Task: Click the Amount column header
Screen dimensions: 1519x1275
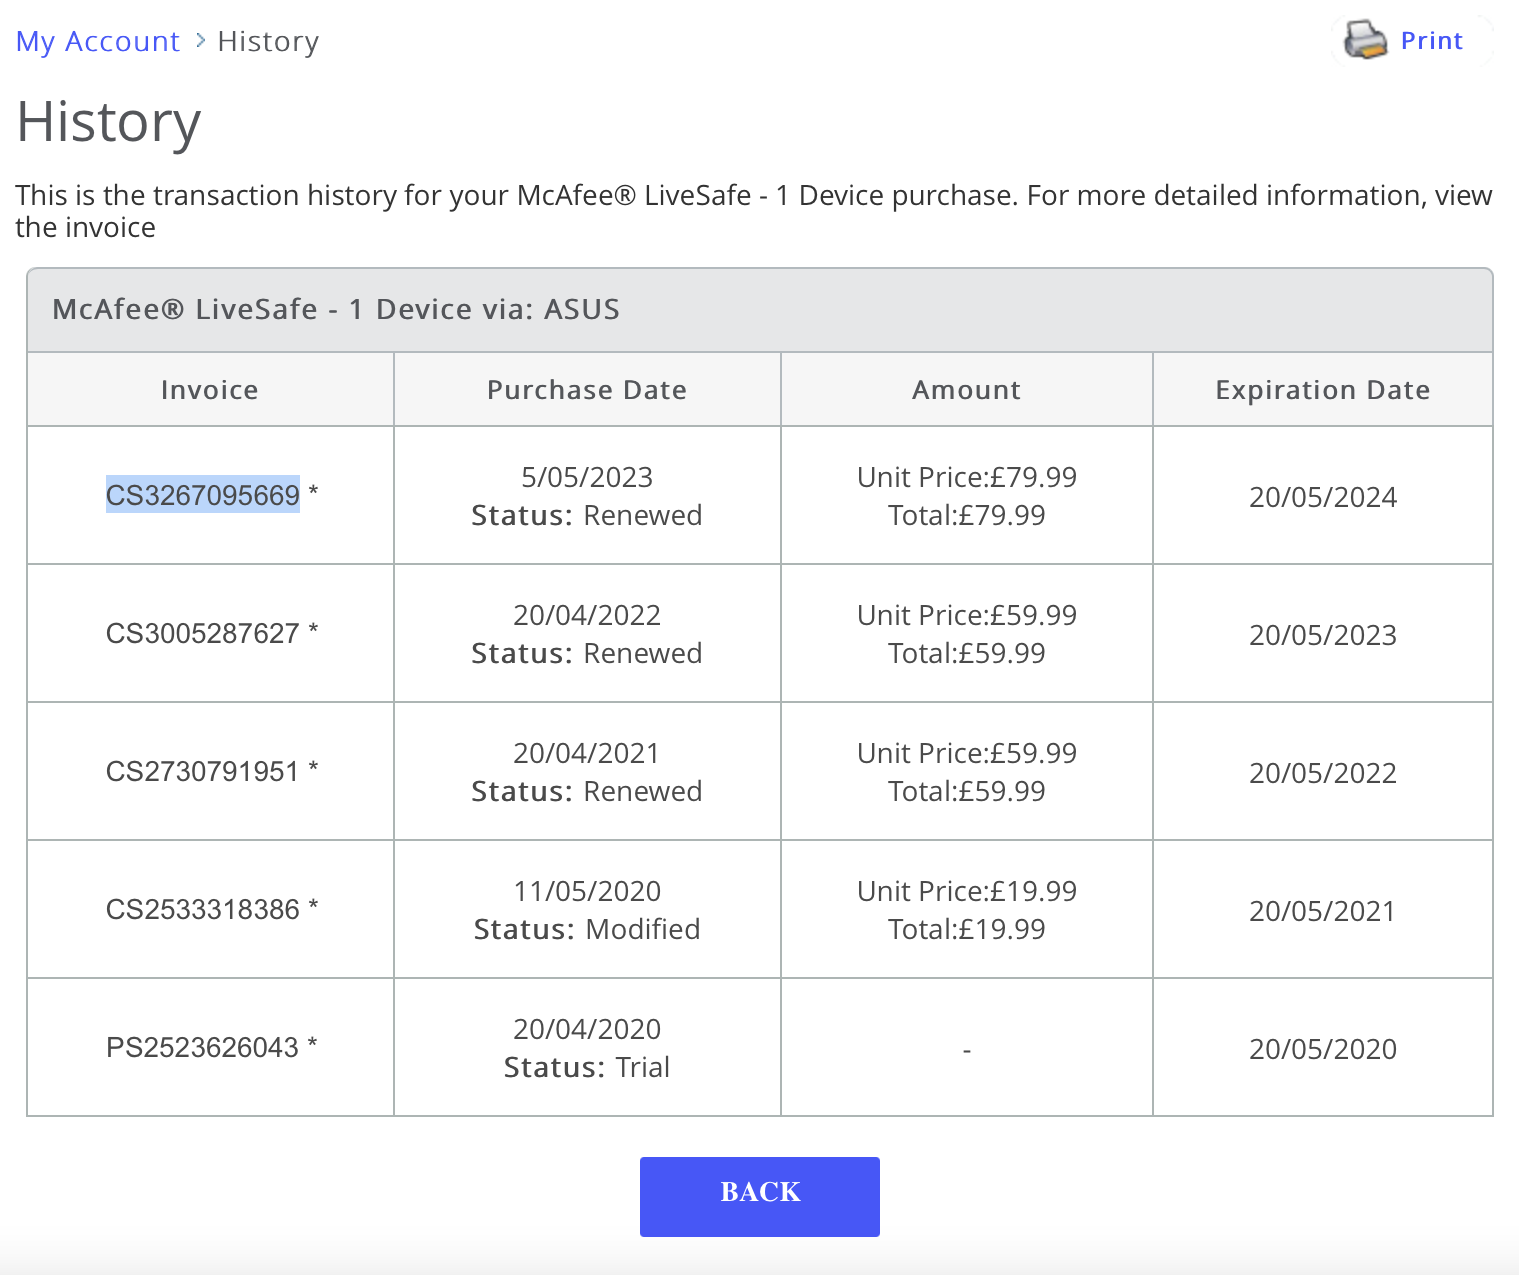Action: tap(966, 390)
